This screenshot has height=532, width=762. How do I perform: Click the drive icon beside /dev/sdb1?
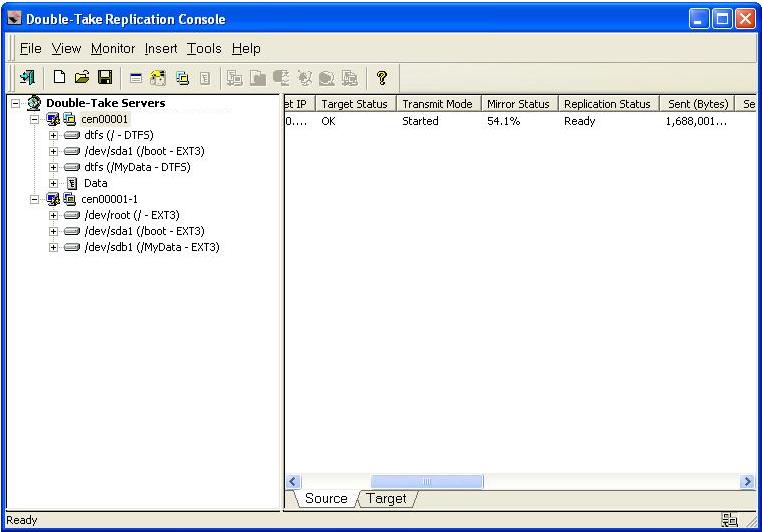[72, 247]
